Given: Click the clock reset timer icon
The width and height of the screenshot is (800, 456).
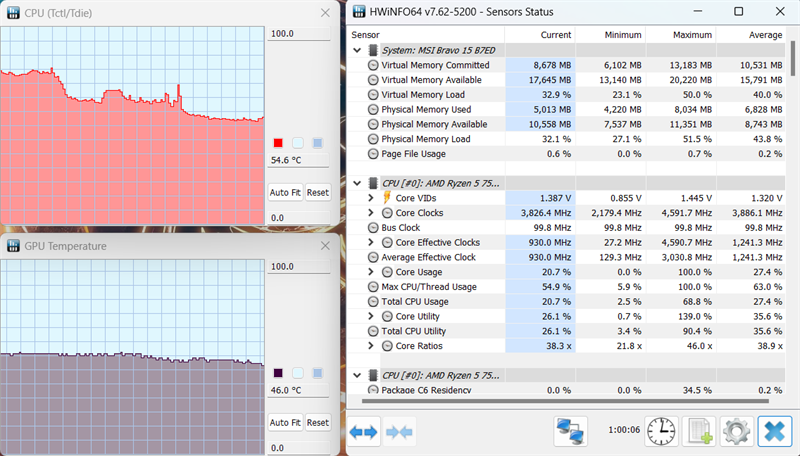Looking at the screenshot, I should (x=661, y=432).
